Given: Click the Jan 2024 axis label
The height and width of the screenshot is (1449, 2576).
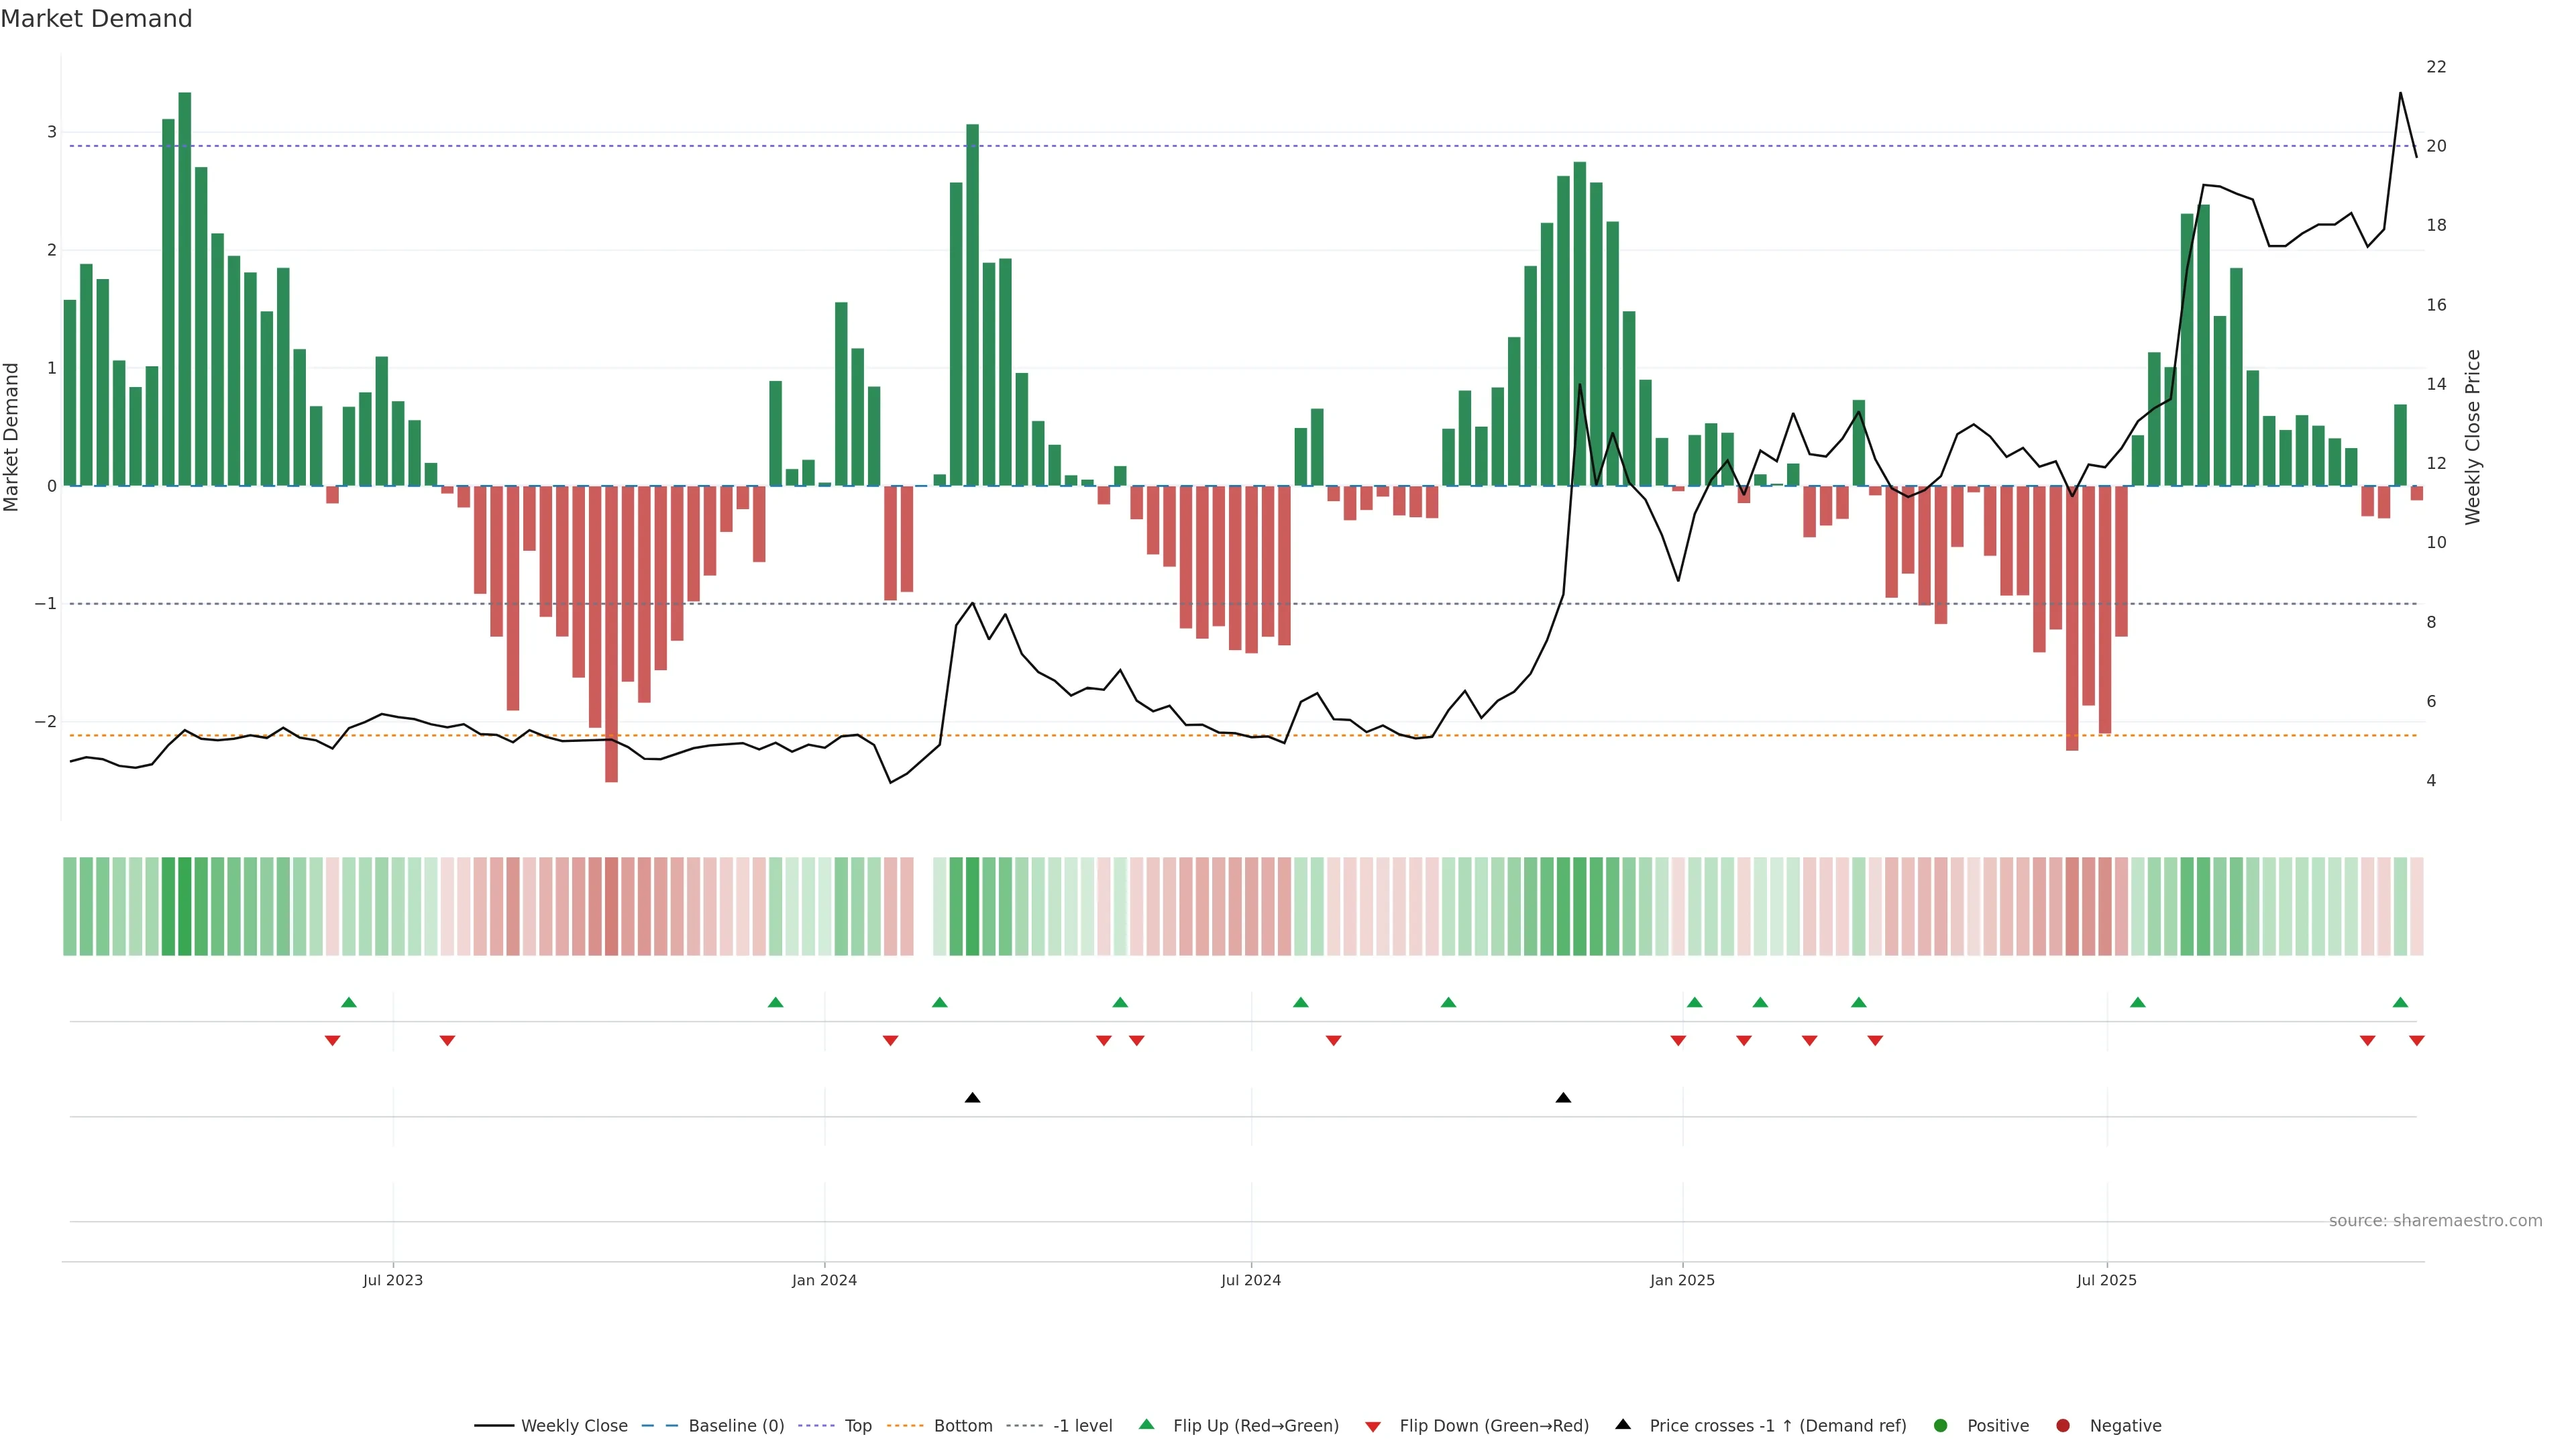Looking at the screenshot, I should (824, 1280).
